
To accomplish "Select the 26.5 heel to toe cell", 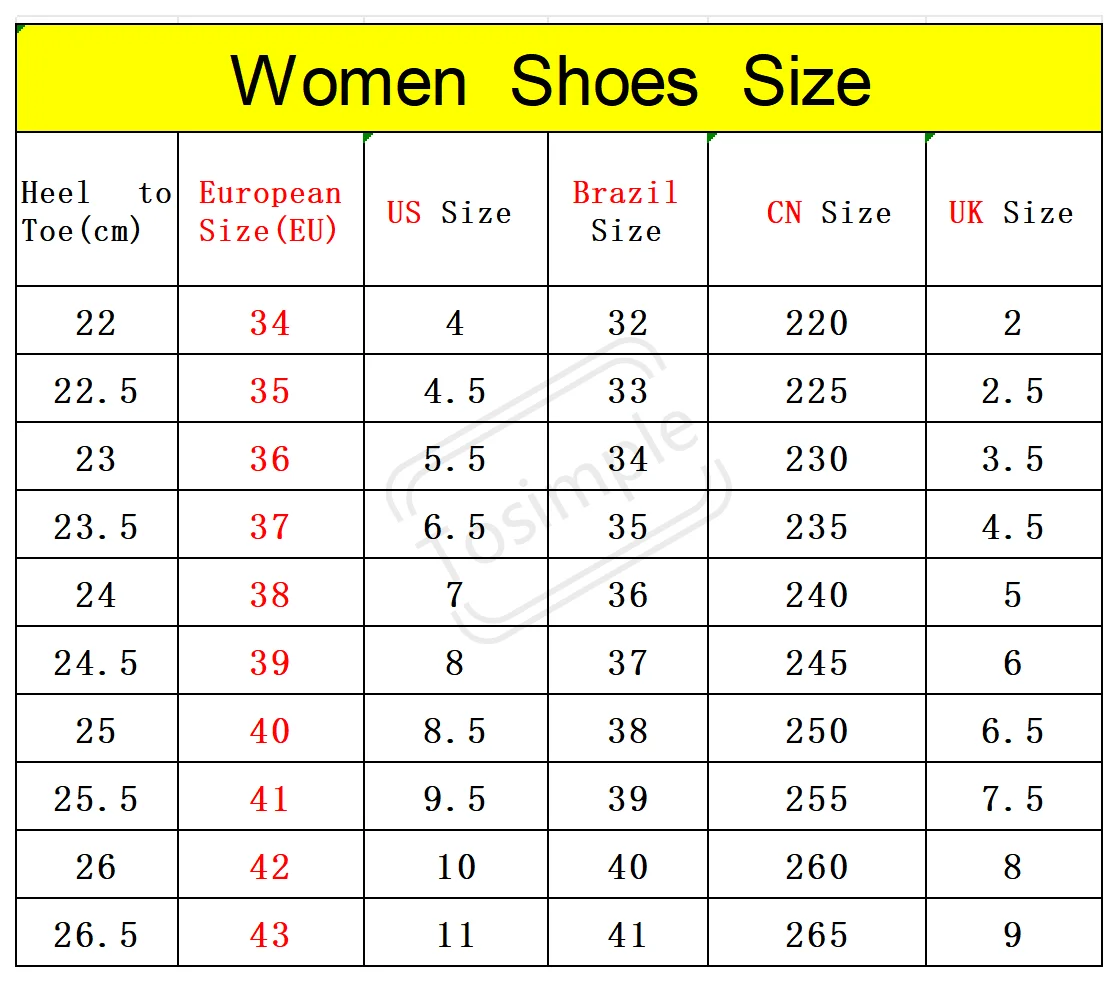I will 96,934.
